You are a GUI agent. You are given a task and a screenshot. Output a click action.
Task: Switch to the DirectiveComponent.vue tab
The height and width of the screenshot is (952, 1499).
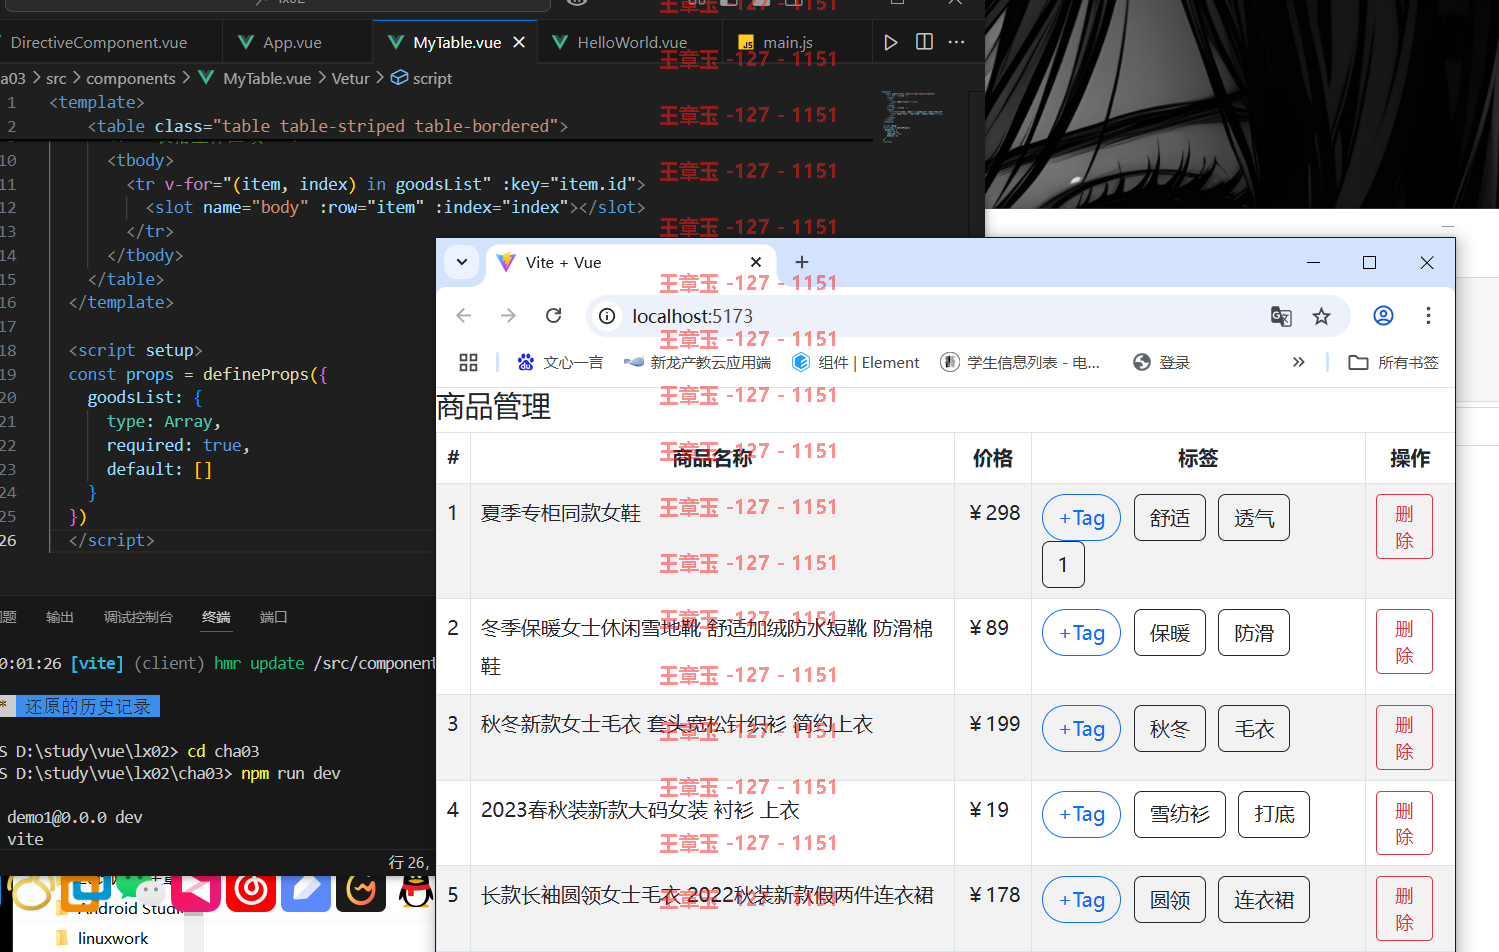tap(98, 42)
